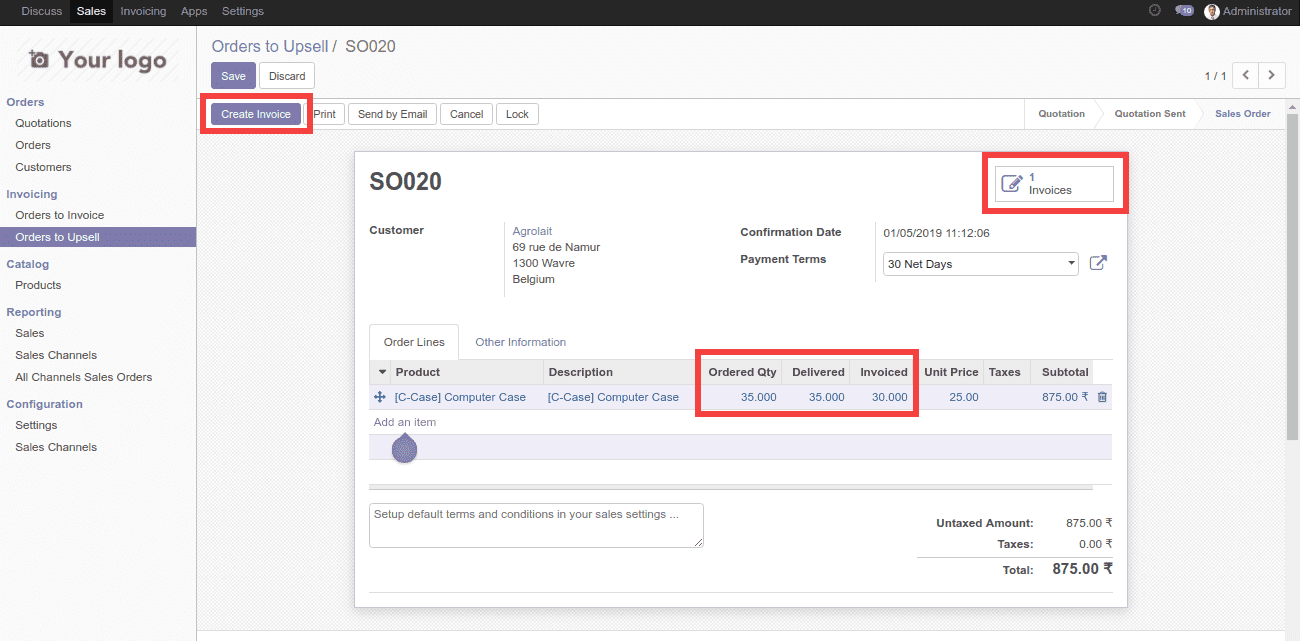This screenshot has height=641, width=1300.
Task: Go to next record with right arrow
Action: click(x=1272, y=75)
